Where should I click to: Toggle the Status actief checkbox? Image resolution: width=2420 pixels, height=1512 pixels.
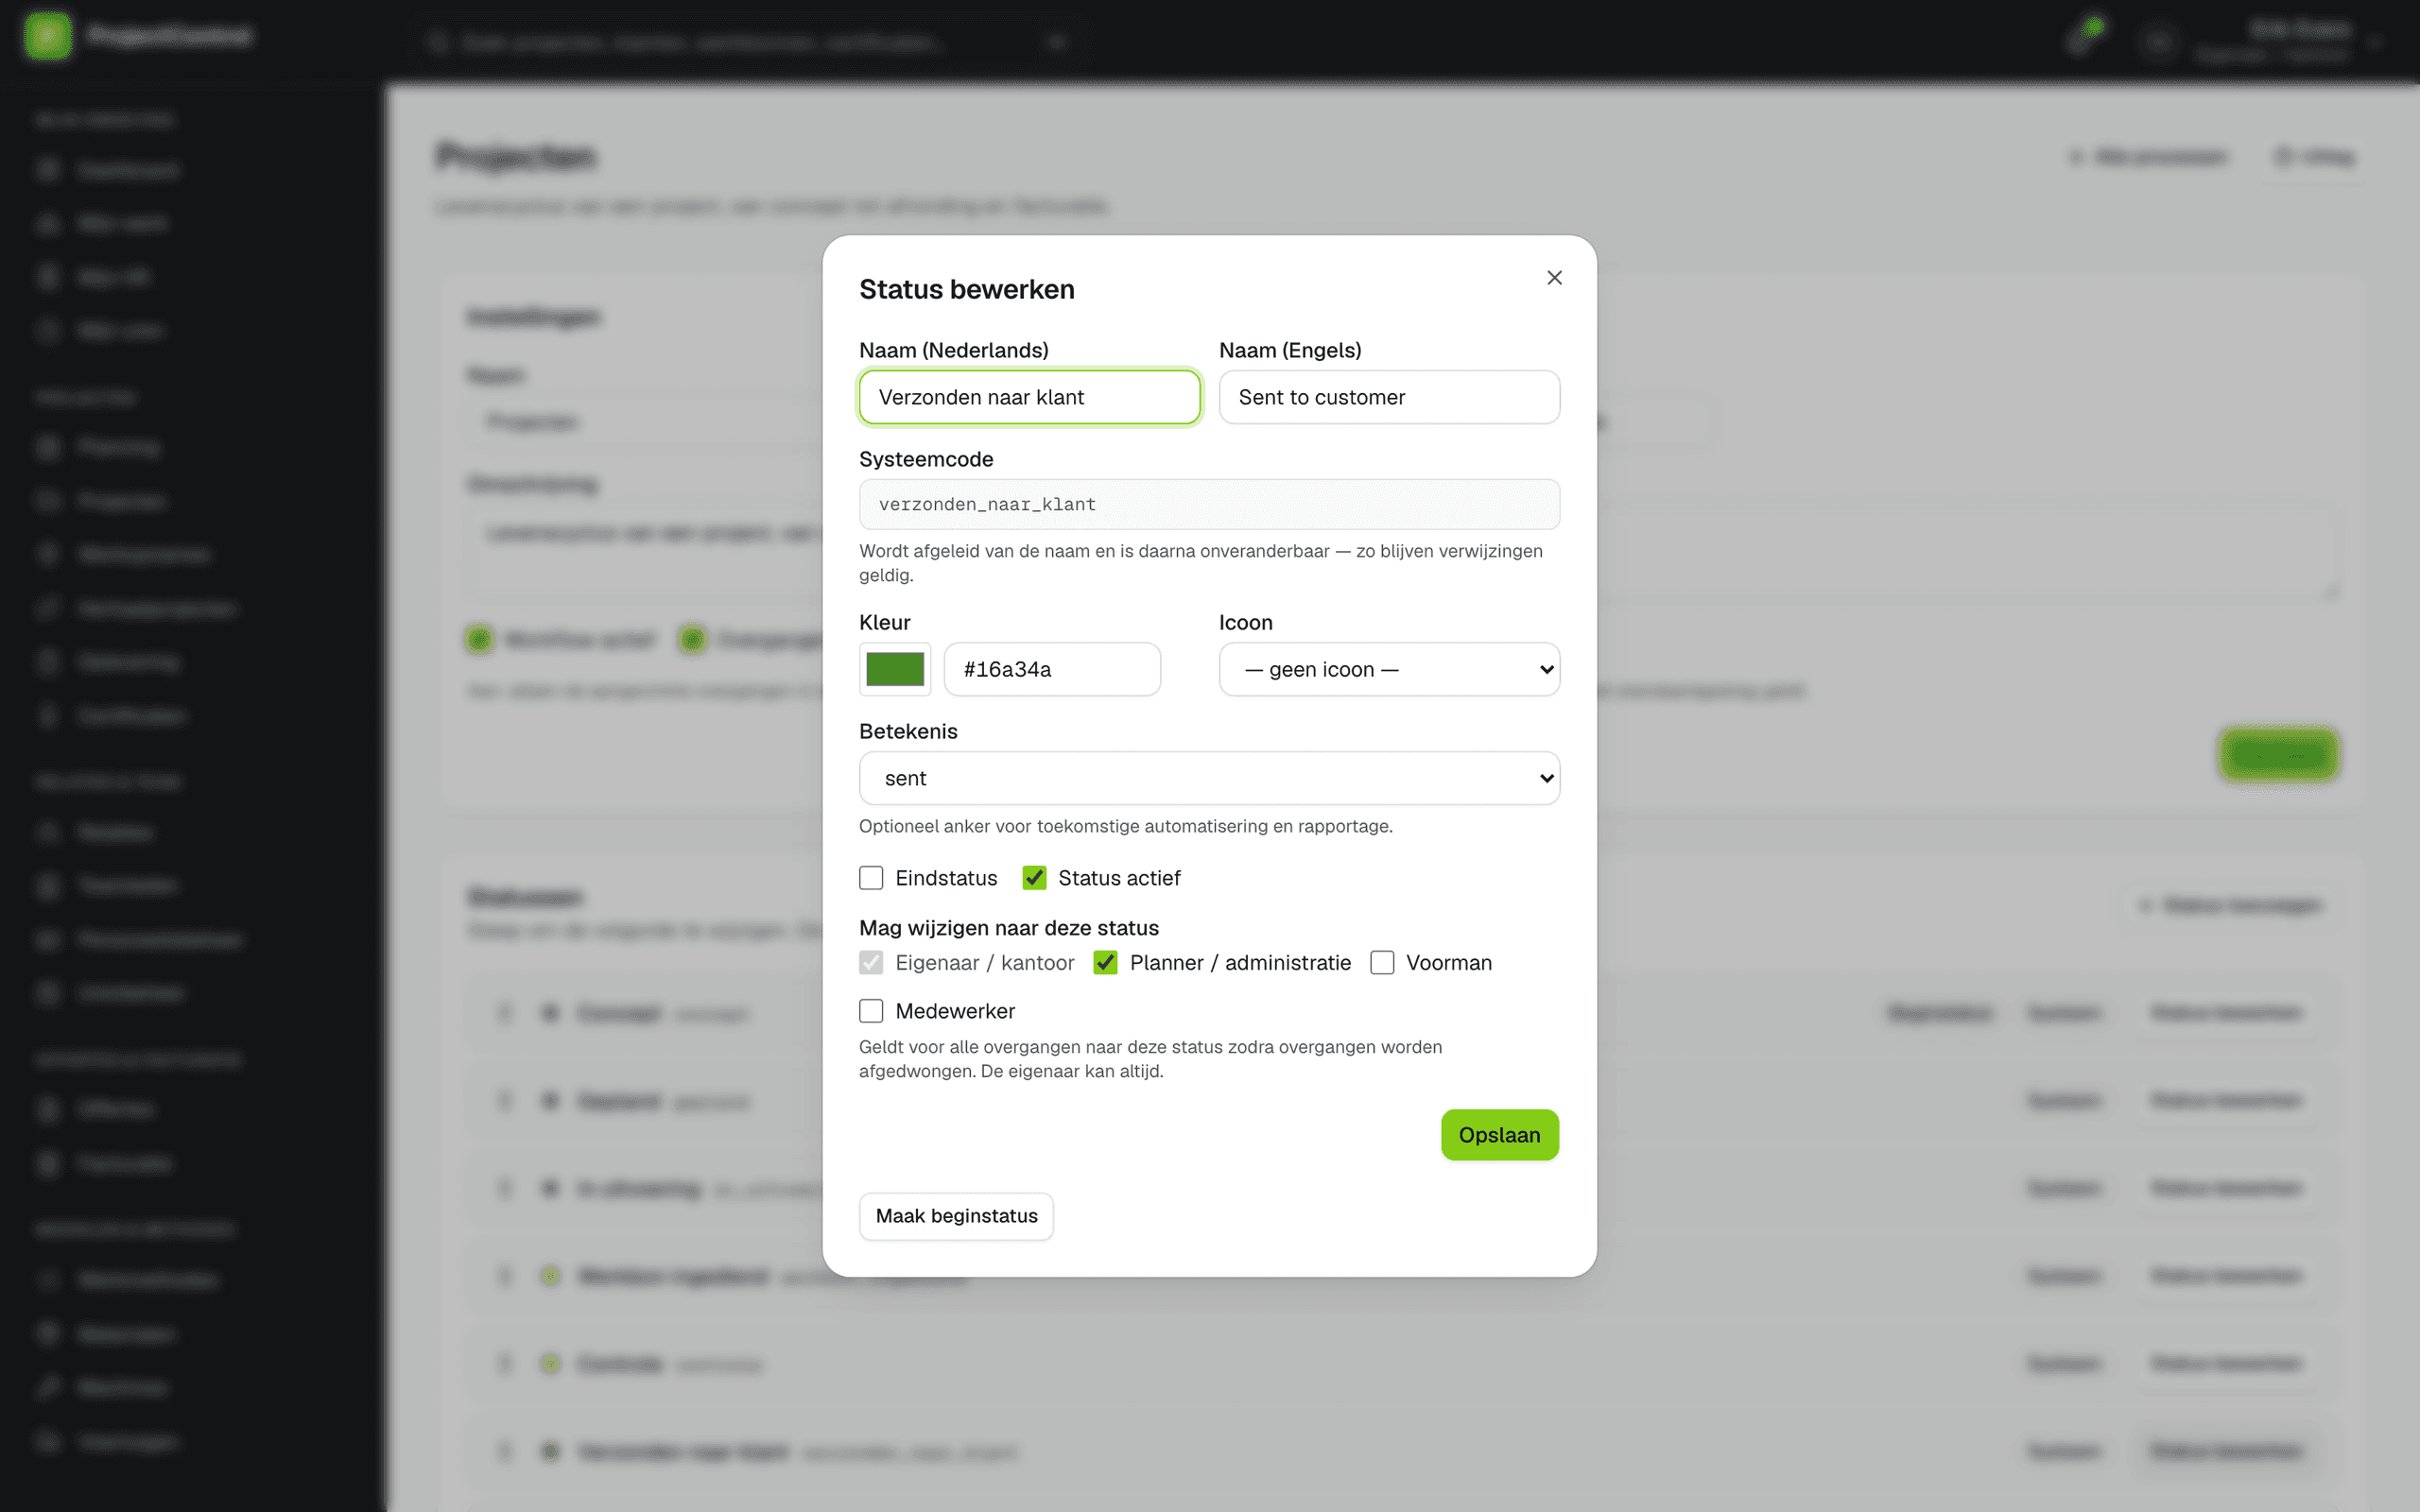(1034, 878)
